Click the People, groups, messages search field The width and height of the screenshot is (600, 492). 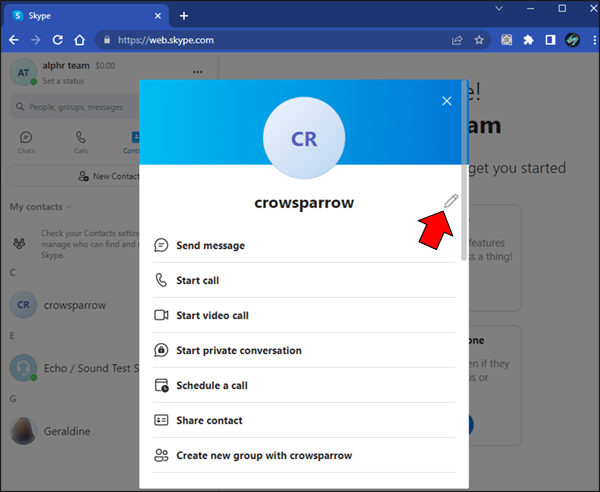click(x=75, y=107)
